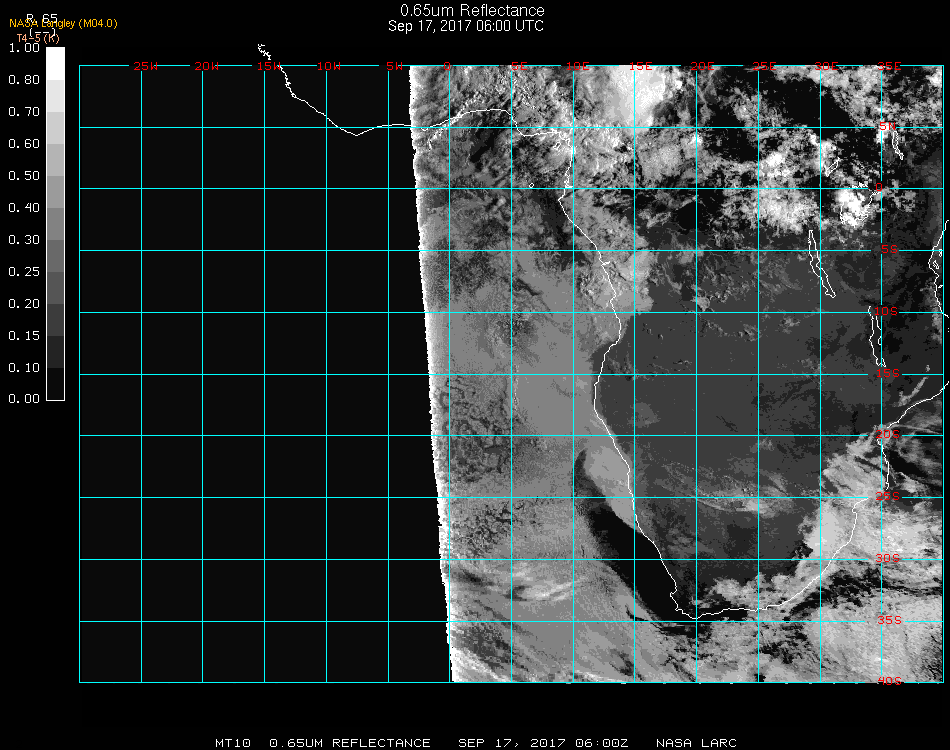Image resolution: width=950 pixels, height=750 pixels.
Task: Click the 35S latitude label
Action: [889, 620]
